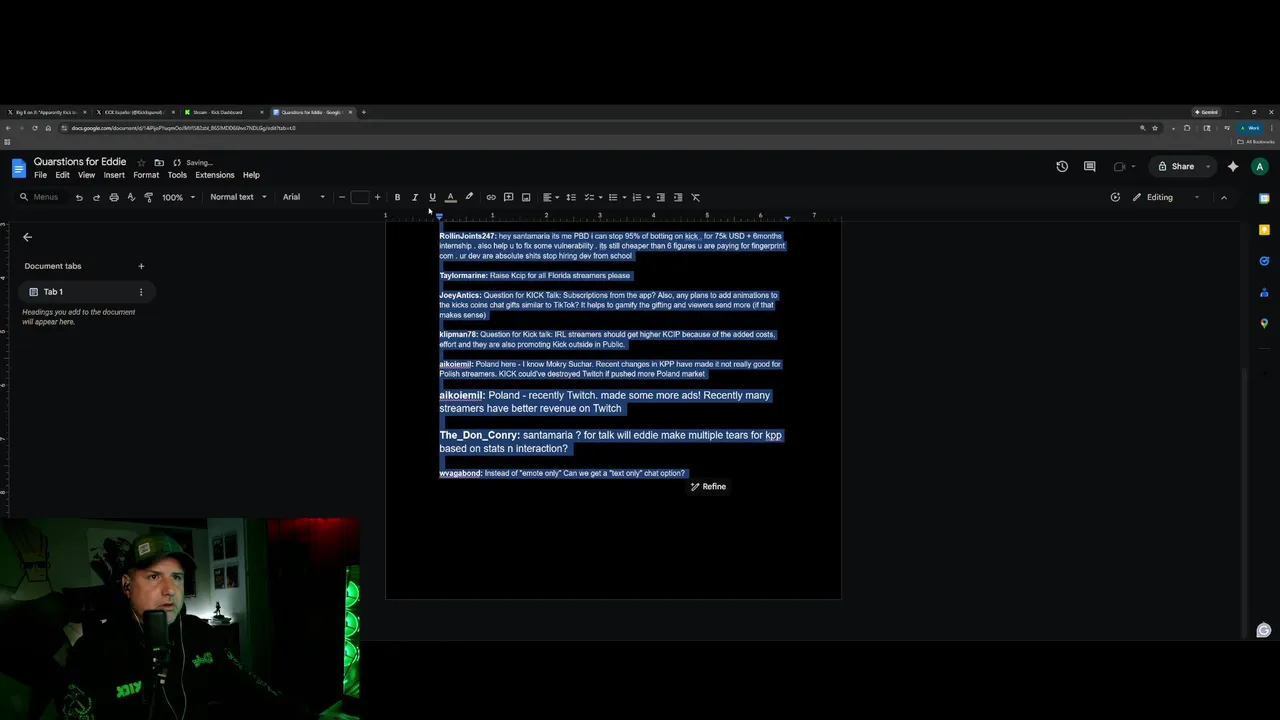Decrease the font size
The image size is (1280, 720).
(342, 197)
